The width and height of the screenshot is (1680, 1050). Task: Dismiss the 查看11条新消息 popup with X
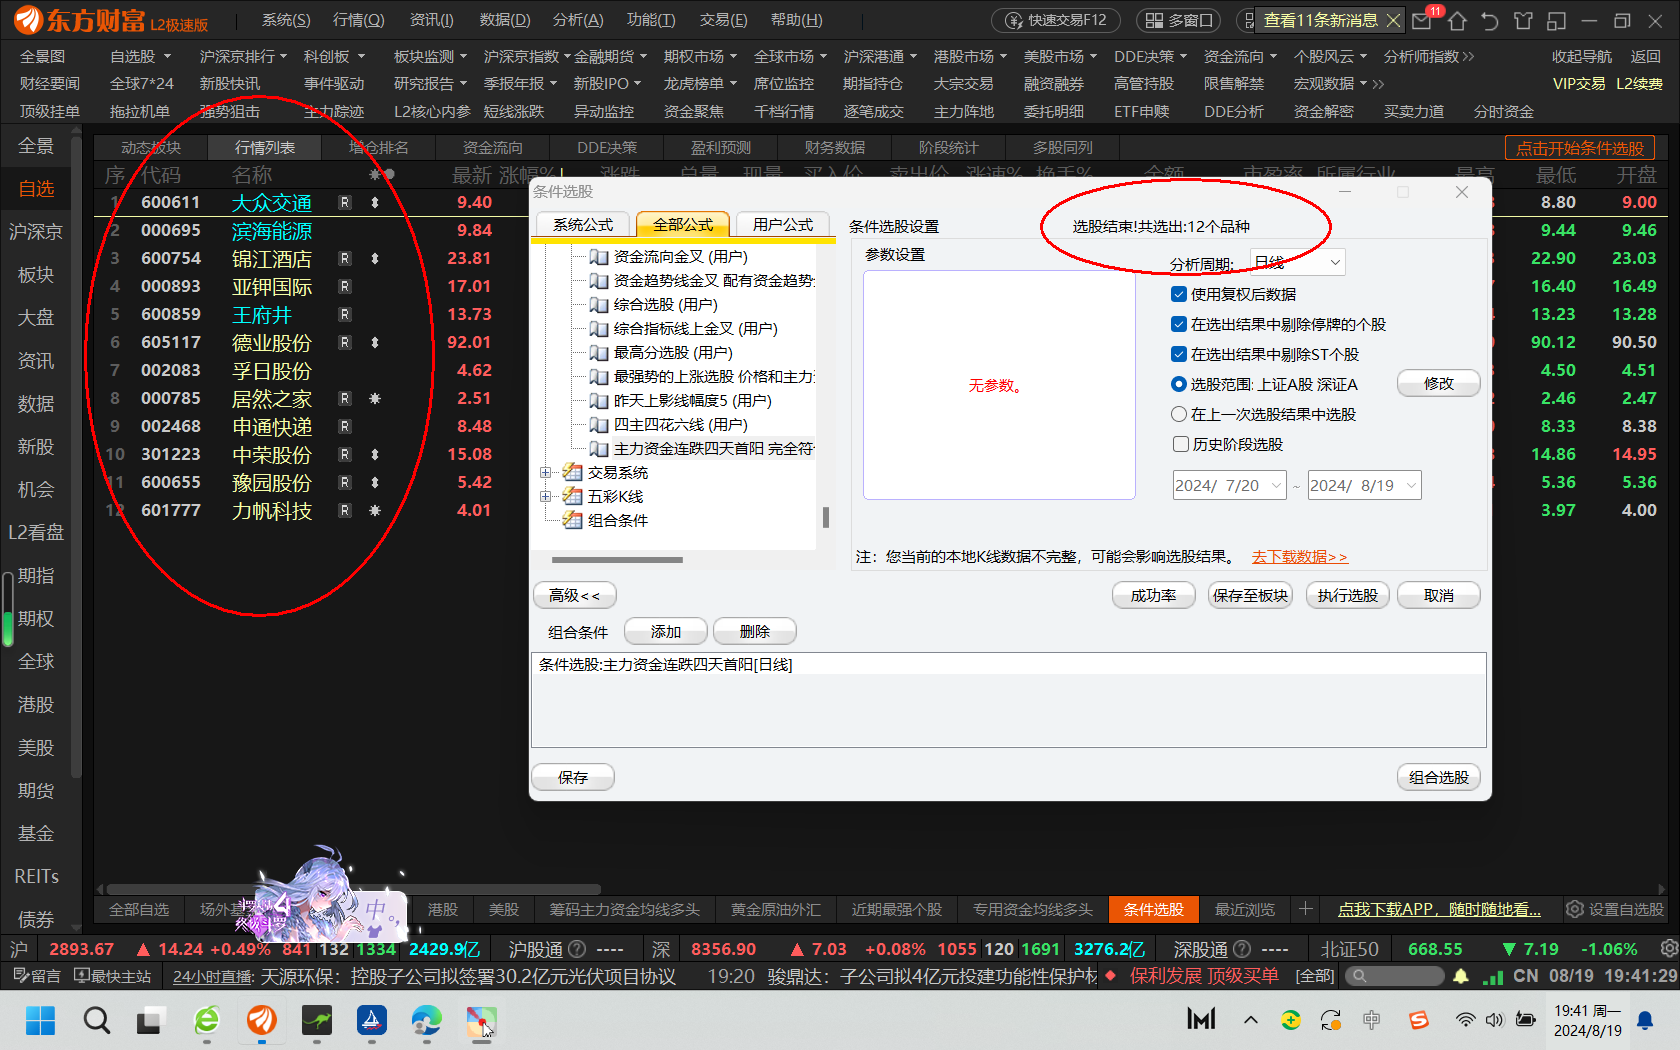pos(1393,20)
